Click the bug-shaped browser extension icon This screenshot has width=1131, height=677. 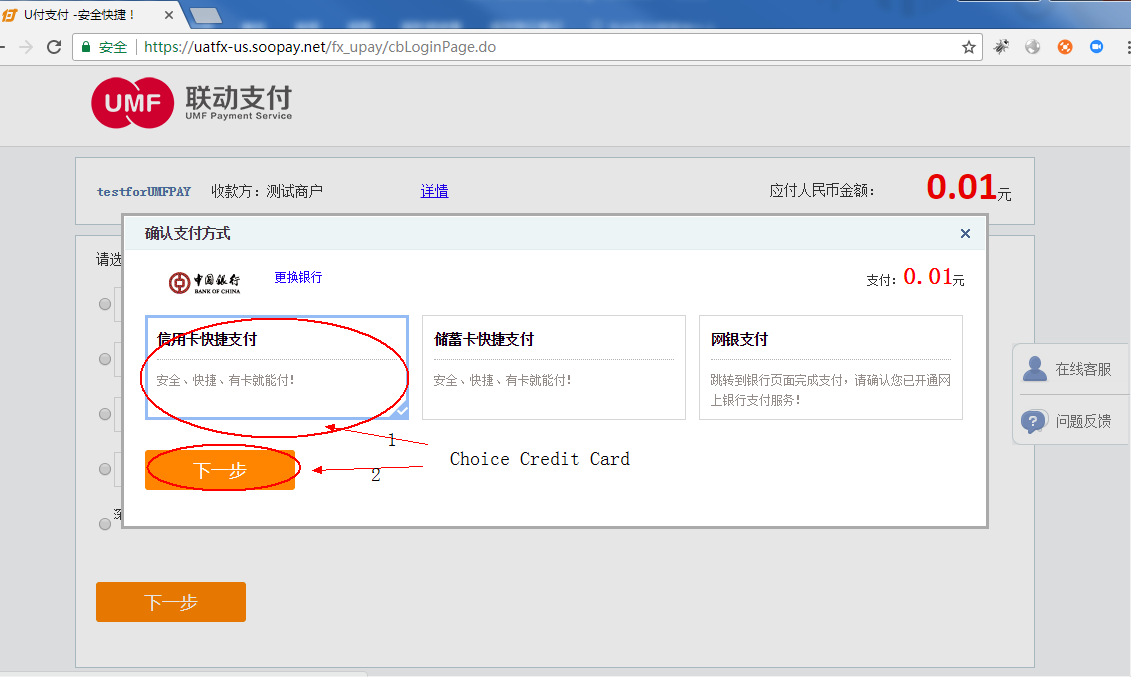tap(1001, 46)
